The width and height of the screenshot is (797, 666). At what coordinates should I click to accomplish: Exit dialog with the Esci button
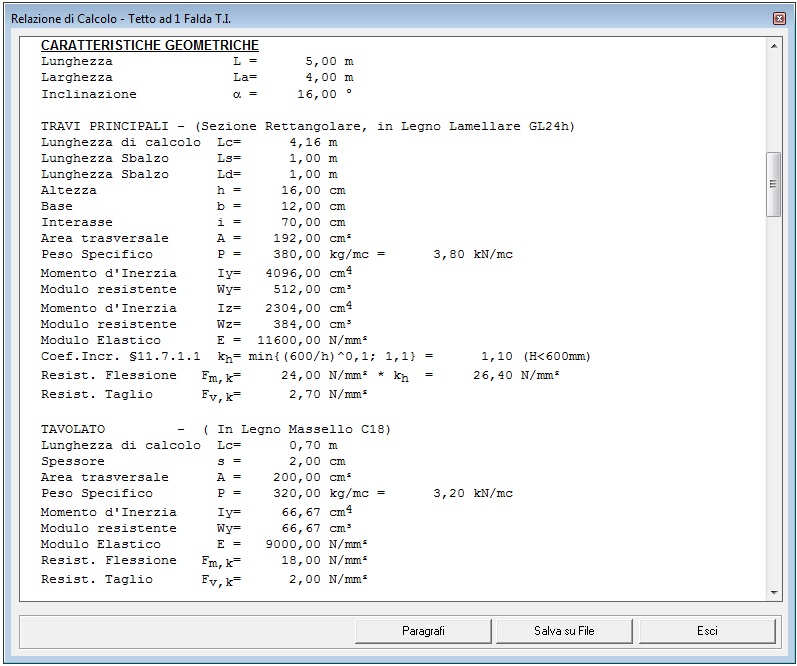(x=707, y=631)
